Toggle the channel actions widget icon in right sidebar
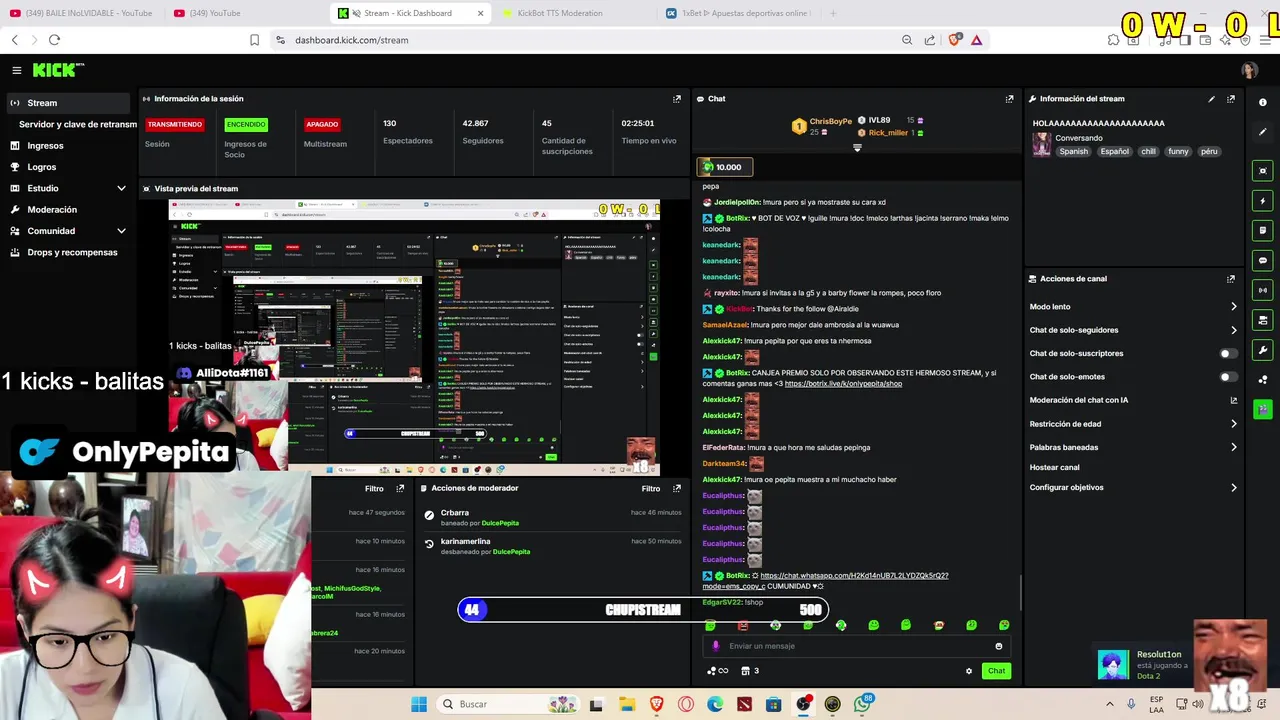Viewport: 1280px width, 720px height. 1263,321
